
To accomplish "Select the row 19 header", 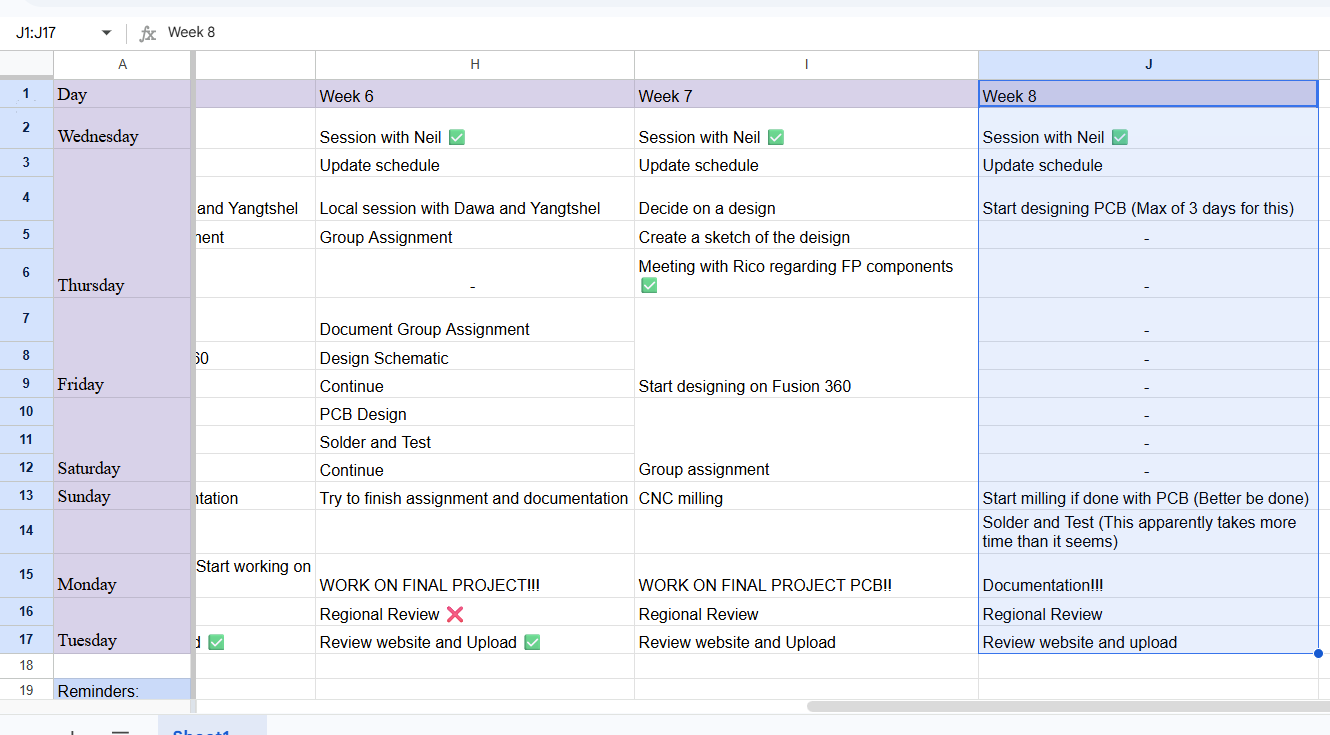I will point(26,690).
